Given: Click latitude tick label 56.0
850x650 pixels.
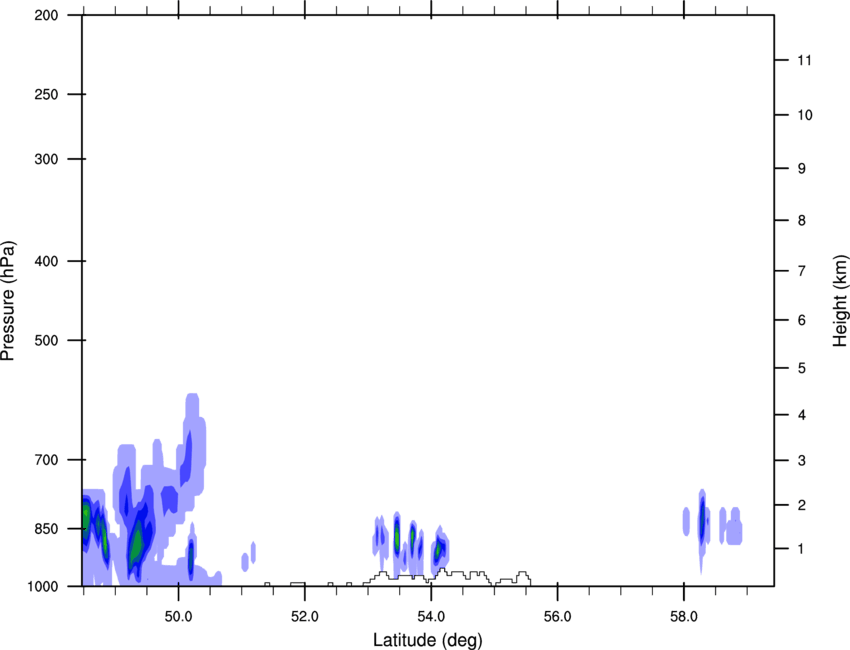Looking at the screenshot, I should tap(557, 616).
